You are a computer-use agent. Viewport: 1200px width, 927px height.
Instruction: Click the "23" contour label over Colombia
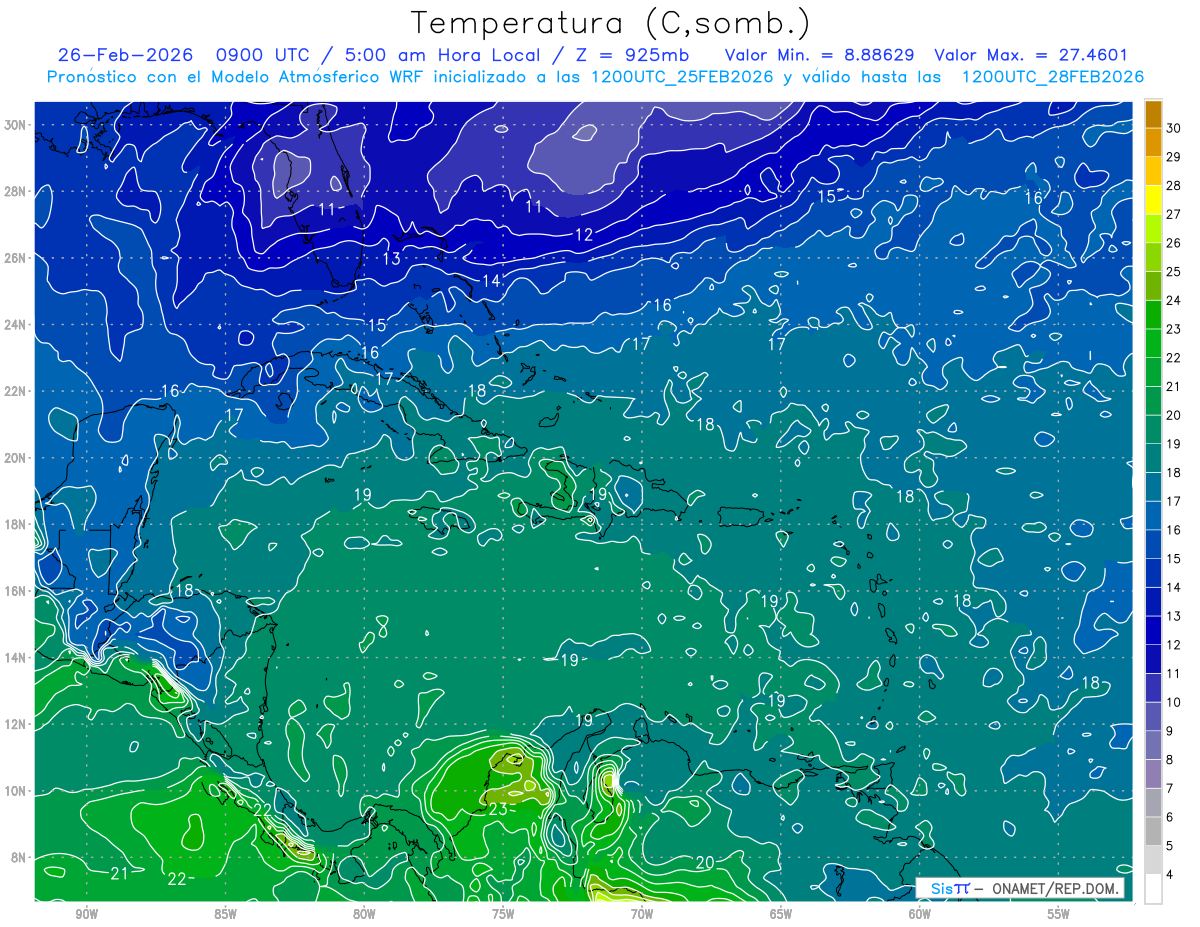(497, 809)
